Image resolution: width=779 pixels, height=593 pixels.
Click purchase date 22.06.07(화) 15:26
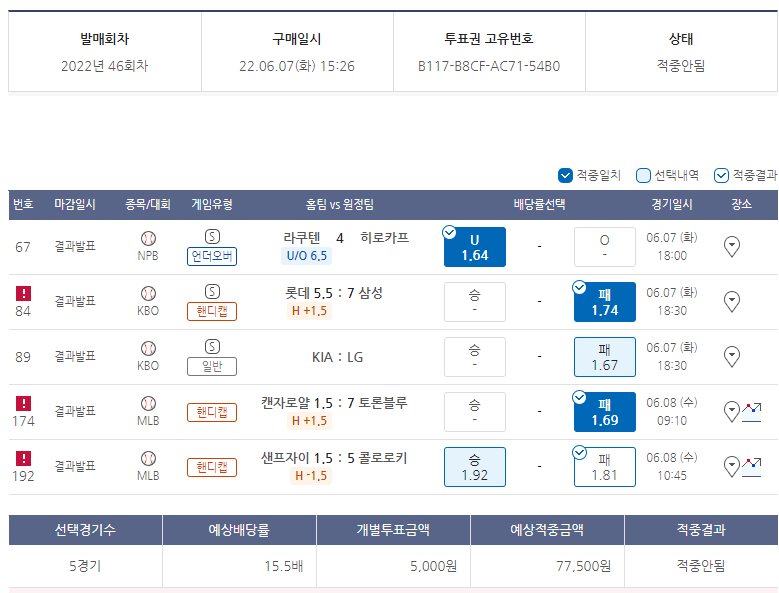(x=297, y=67)
